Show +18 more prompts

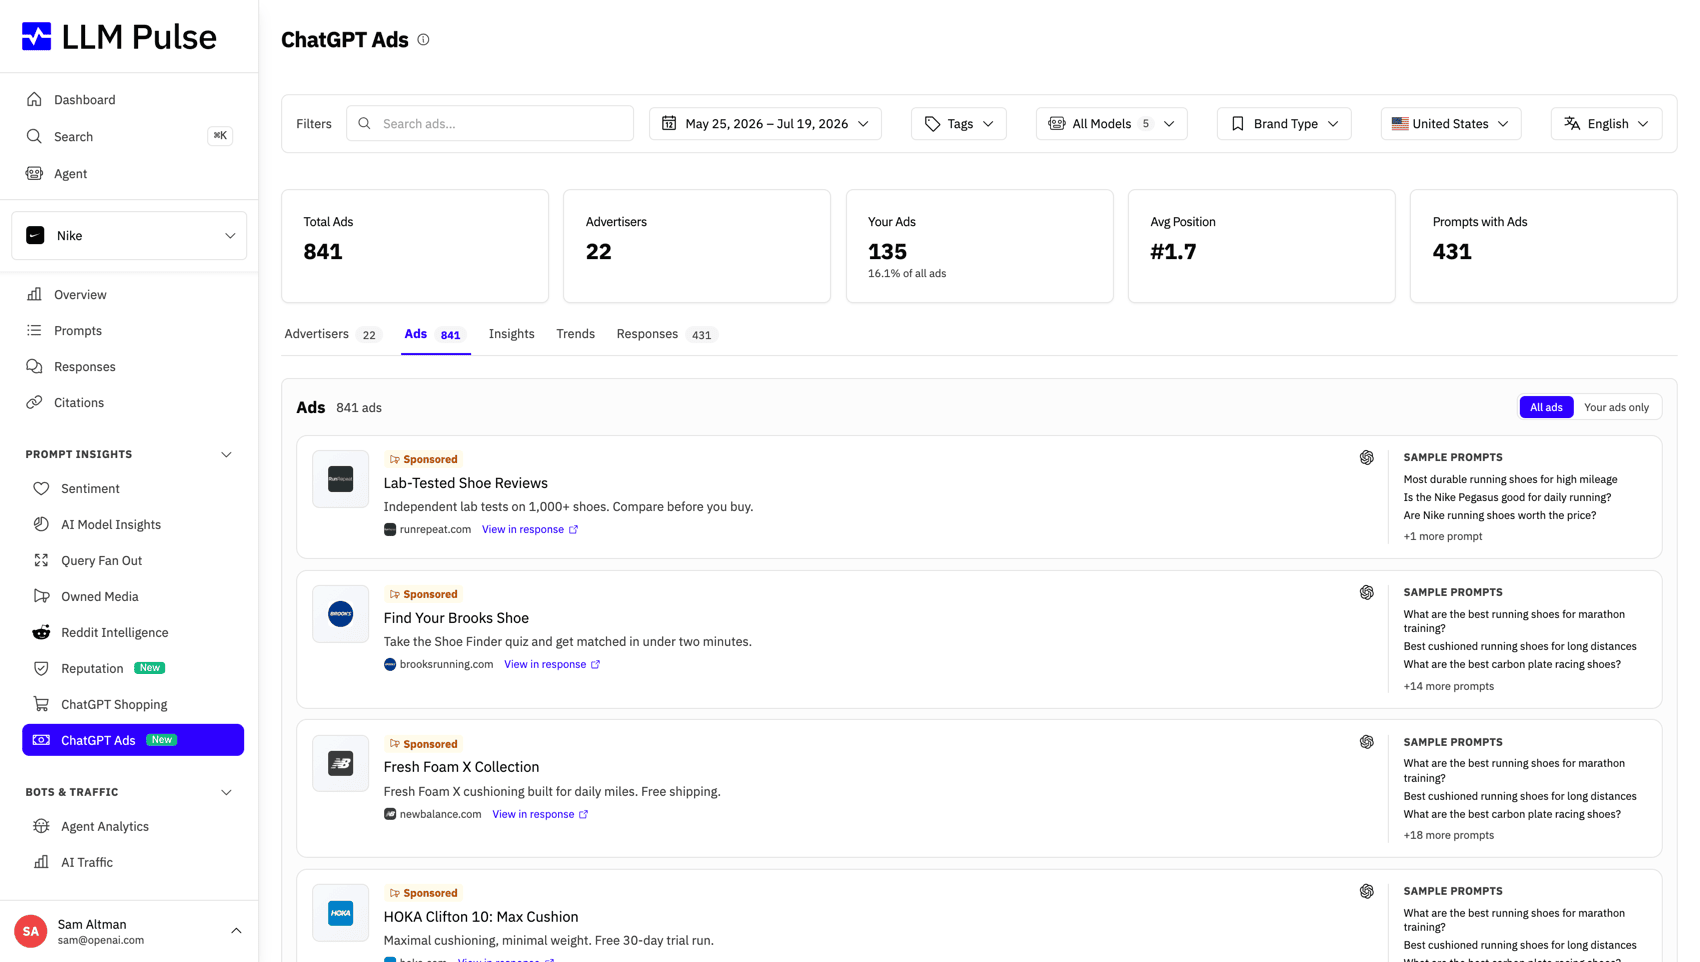(1448, 835)
